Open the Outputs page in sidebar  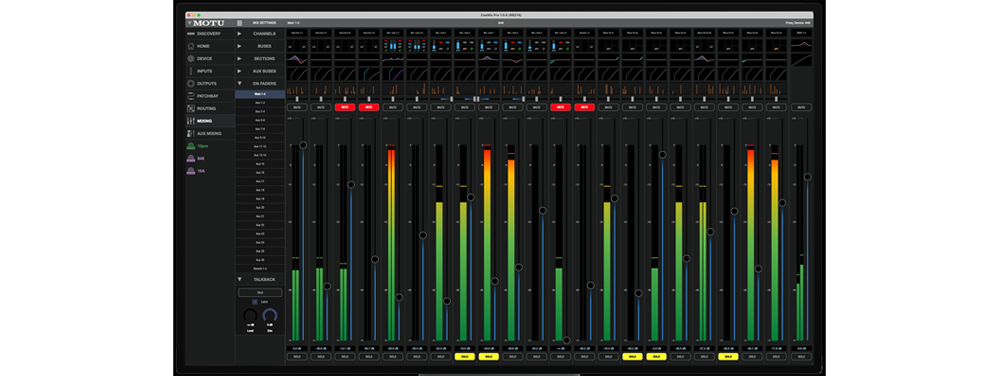coord(209,83)
